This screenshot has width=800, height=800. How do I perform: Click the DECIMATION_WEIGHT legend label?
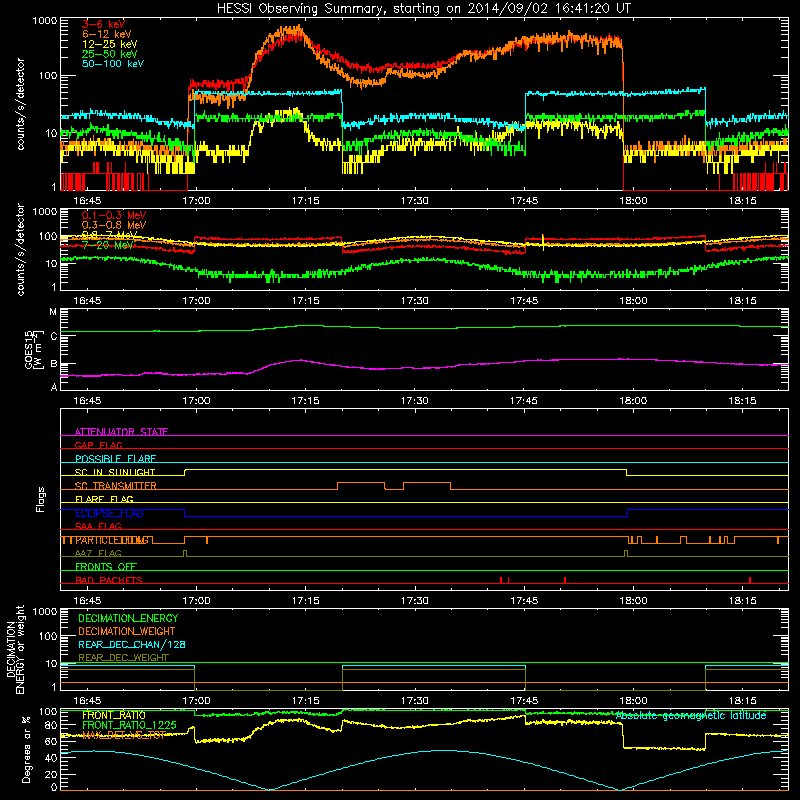coord(127,631)
